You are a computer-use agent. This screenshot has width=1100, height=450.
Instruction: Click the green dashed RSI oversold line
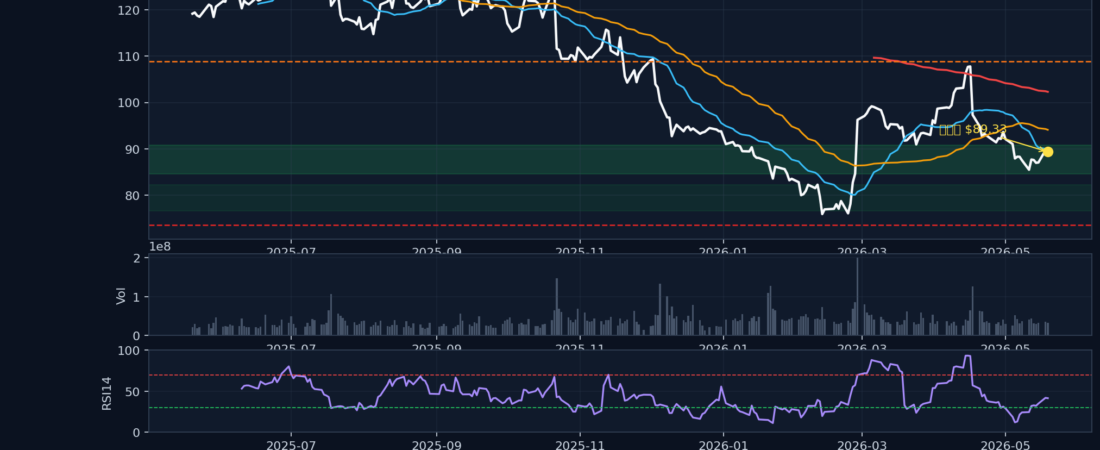point(619,407)
